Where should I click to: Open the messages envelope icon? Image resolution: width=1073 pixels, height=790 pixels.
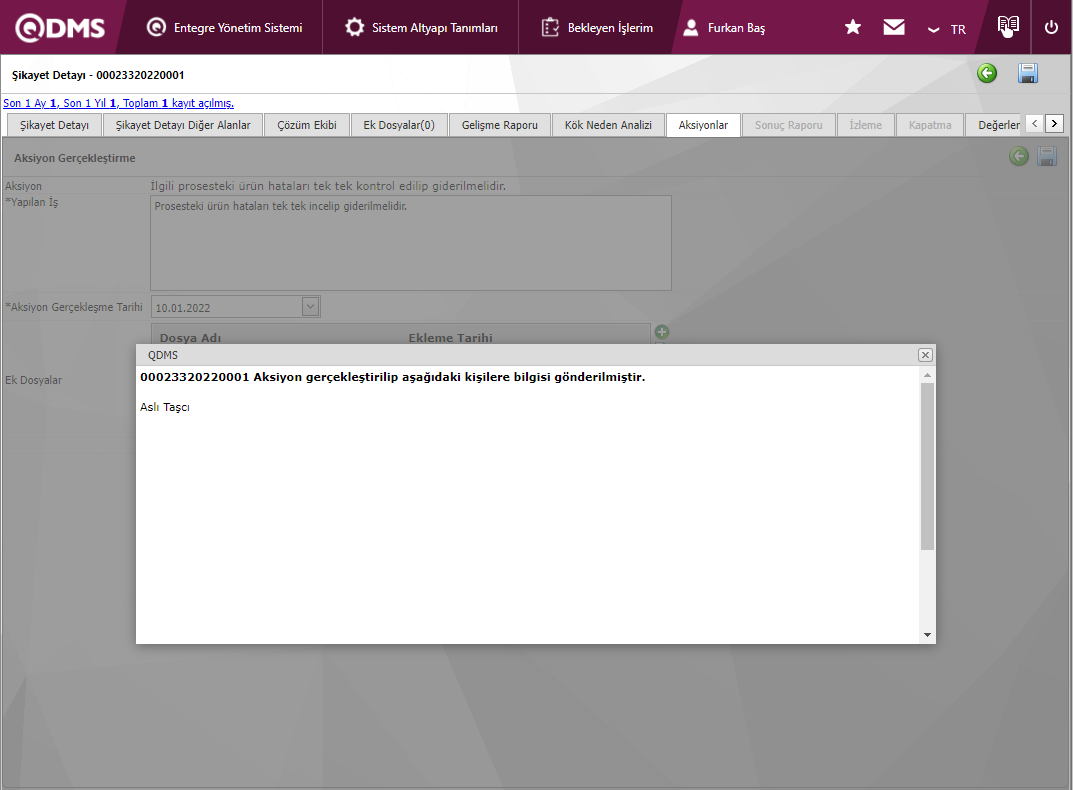click(x=894, y=27)
